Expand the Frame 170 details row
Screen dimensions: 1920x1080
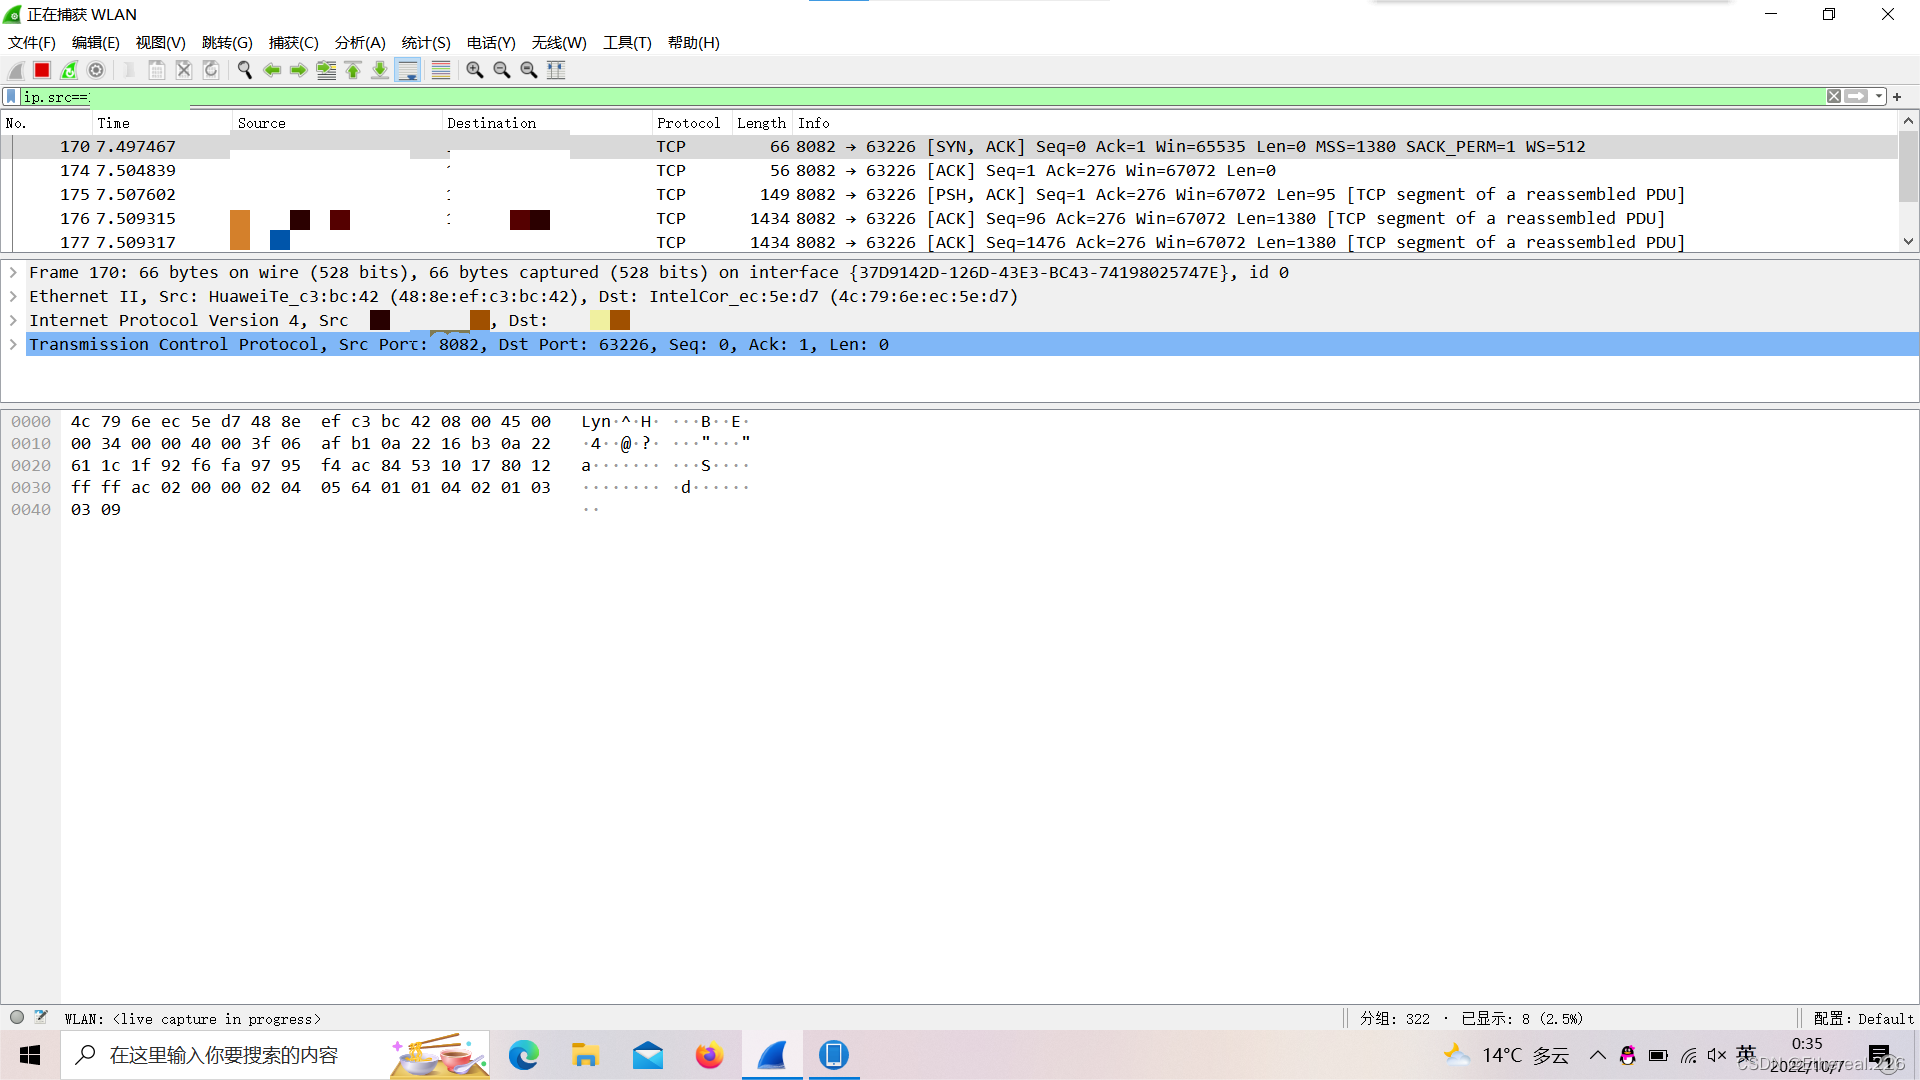click(13, 272)
